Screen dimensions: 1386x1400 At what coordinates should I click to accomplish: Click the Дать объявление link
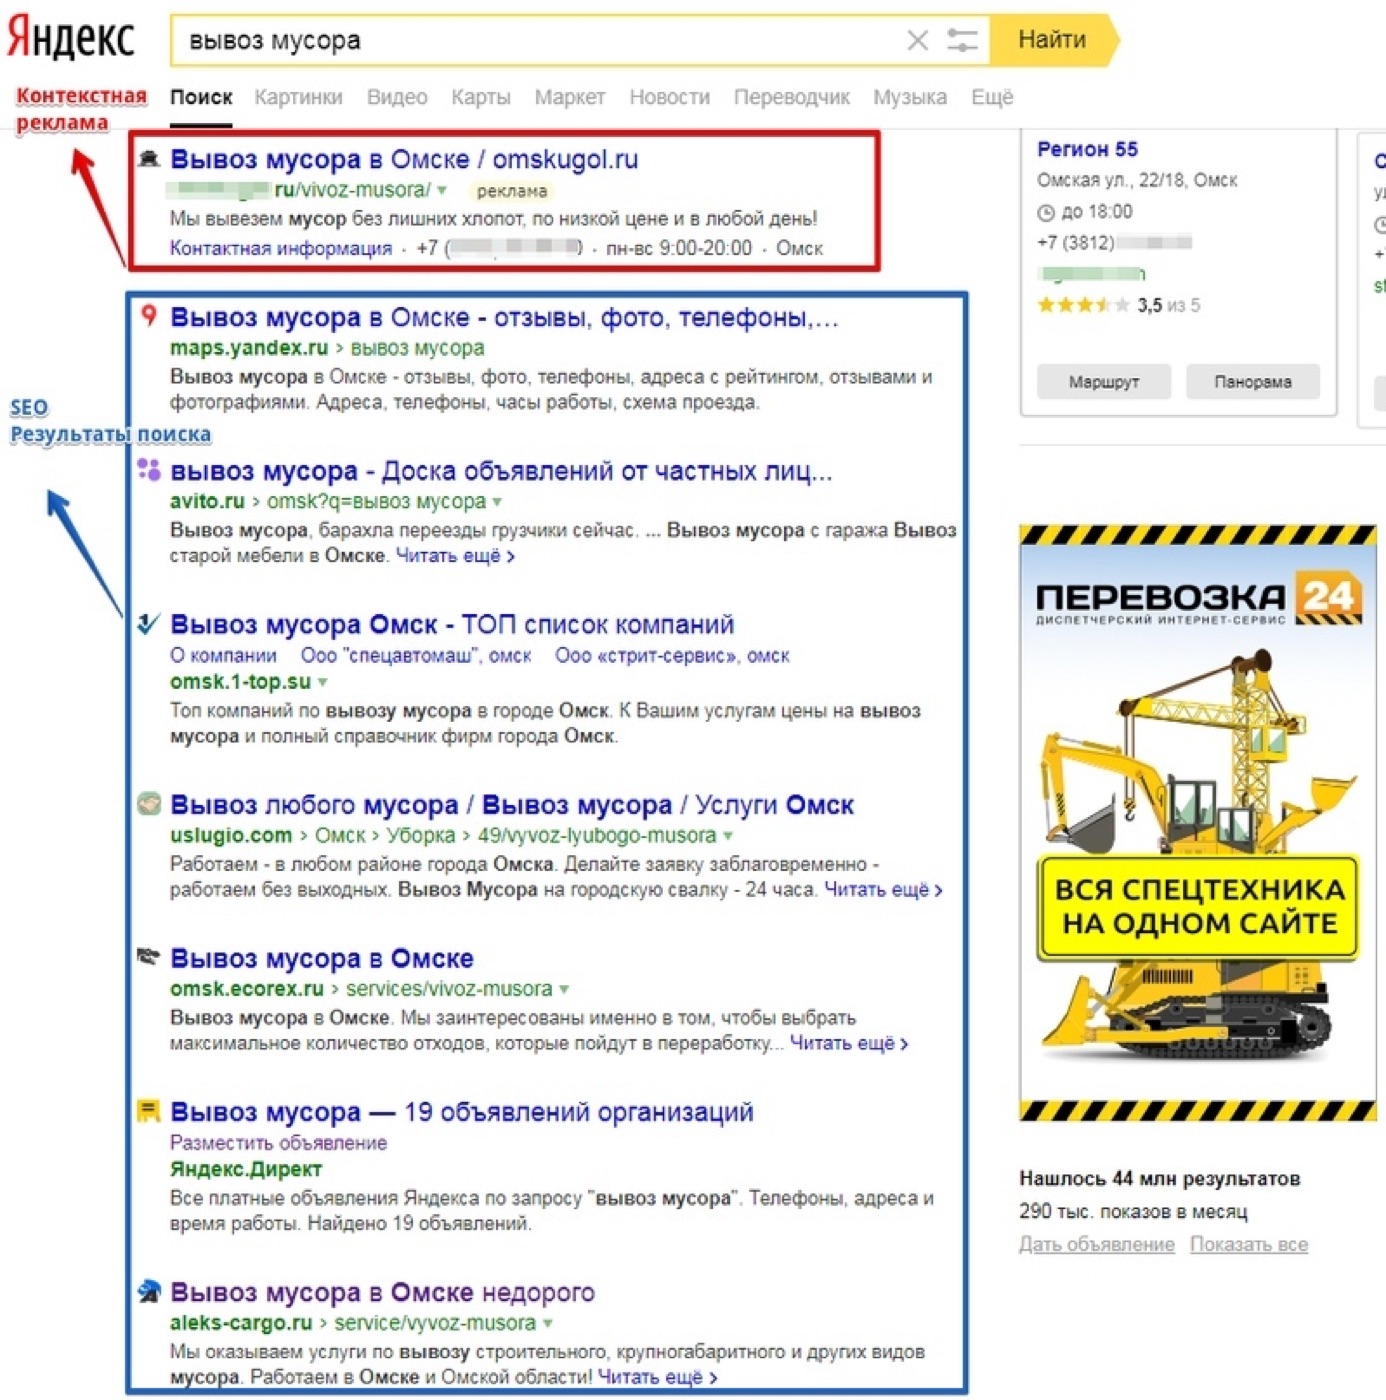click(1097, 1245)
